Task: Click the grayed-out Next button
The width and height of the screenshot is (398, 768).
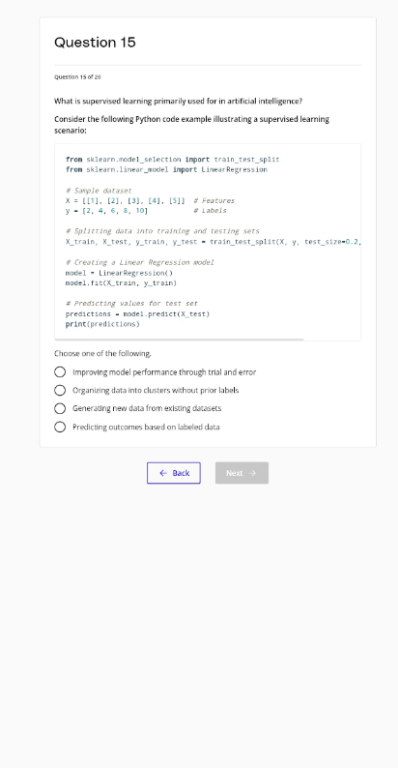Action: [x=242, y=473]
